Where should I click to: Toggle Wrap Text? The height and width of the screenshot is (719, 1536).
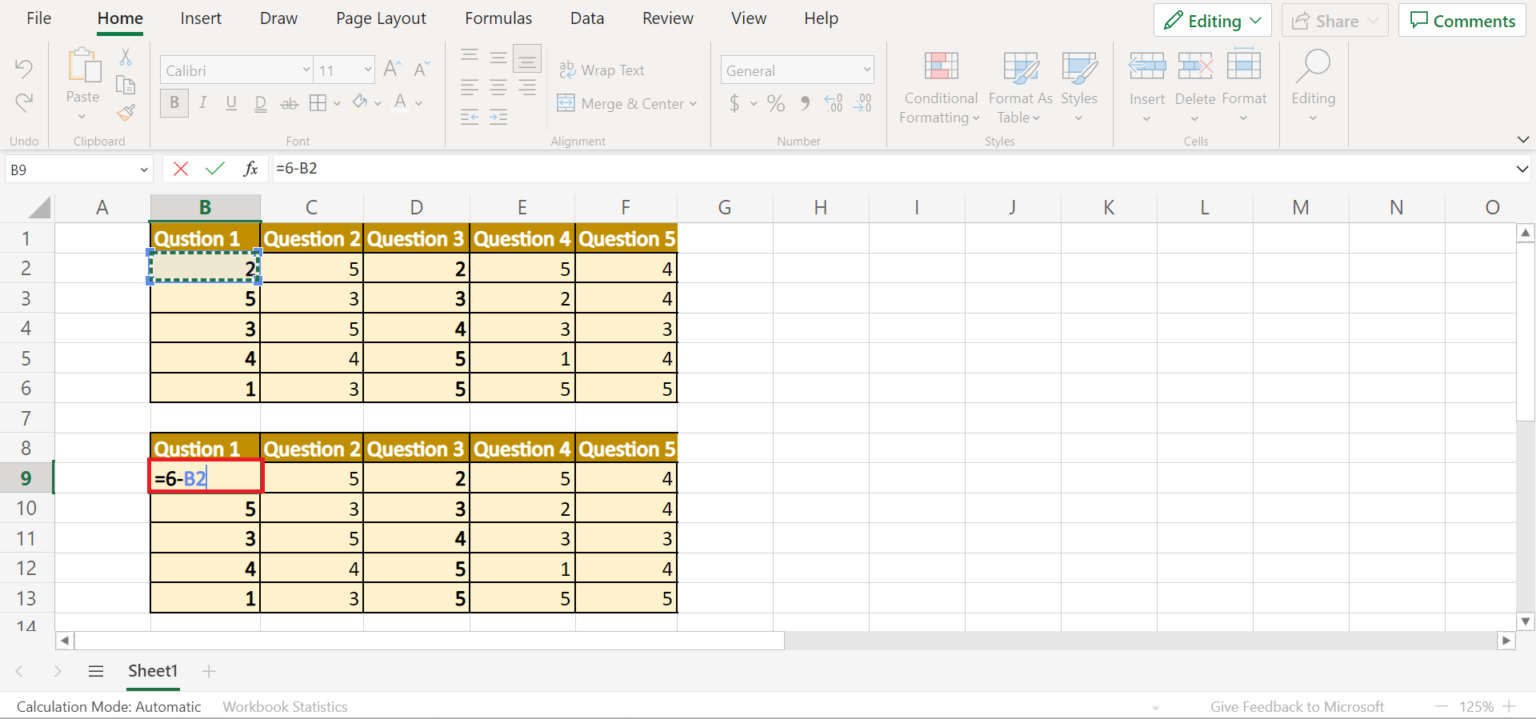(x=601, y=70)
